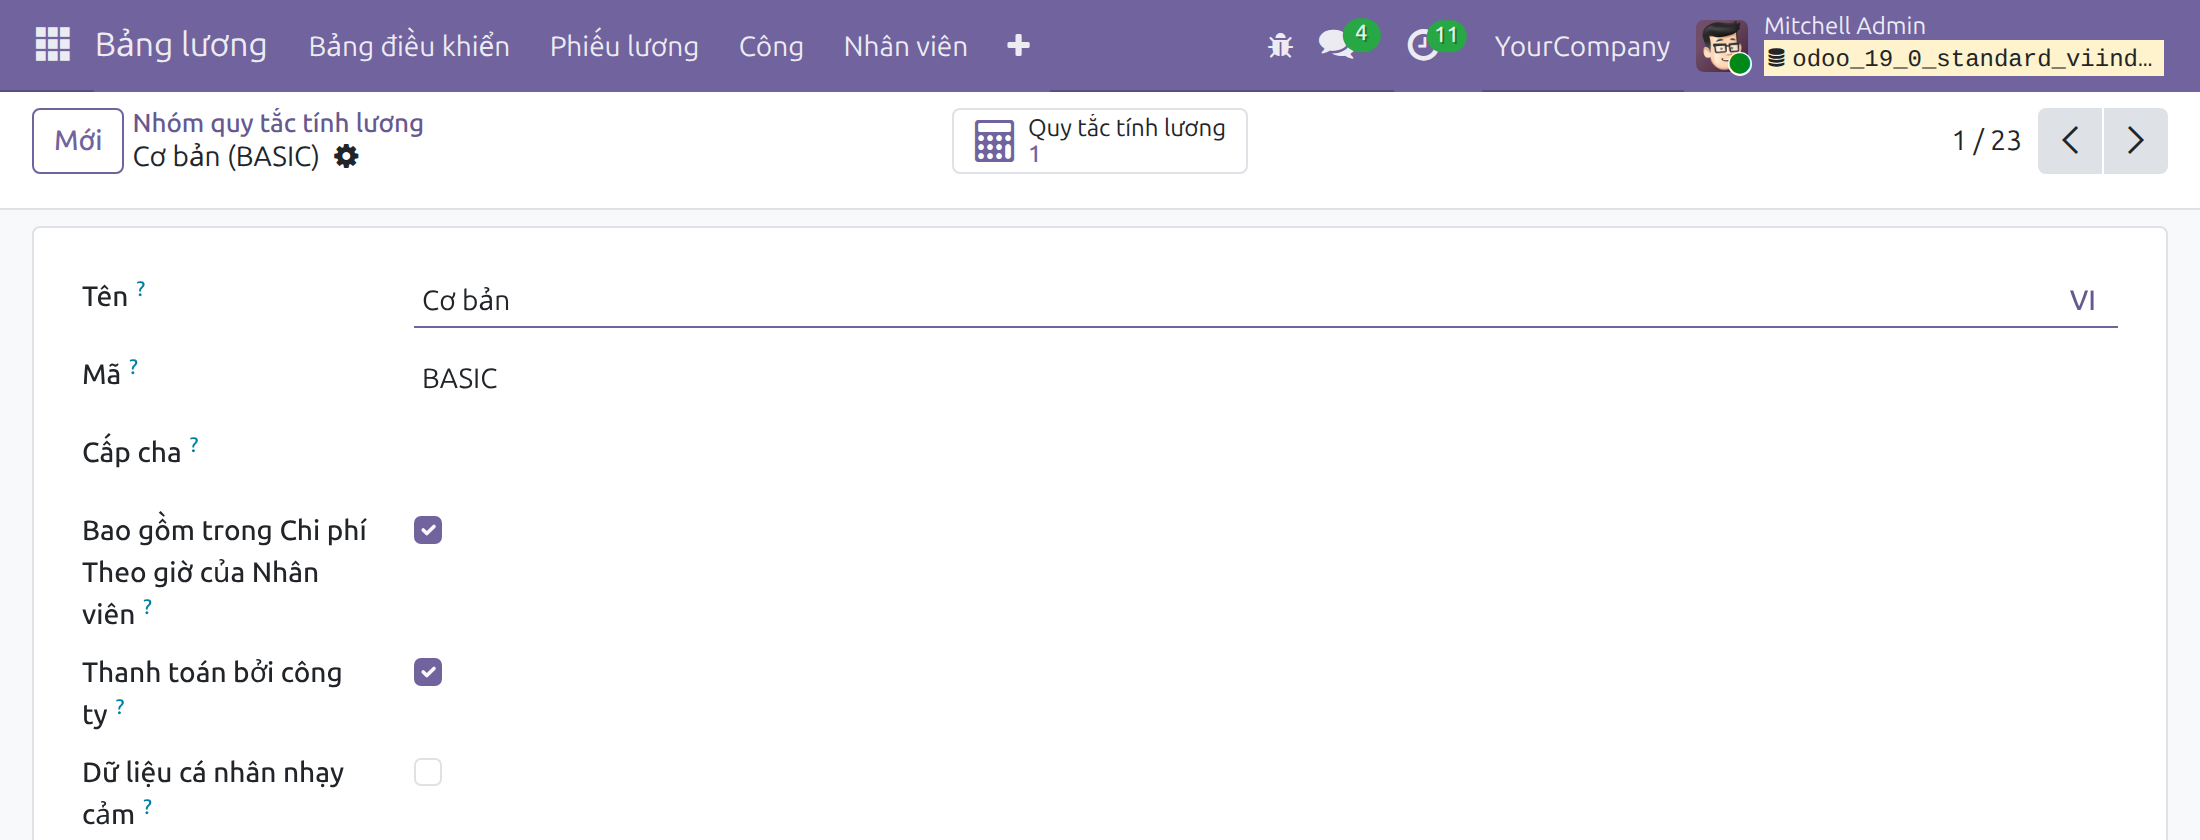2200x840 pixels.
Task: Open the gear actions icon beside Cơ bản (BASIC)
Action: [346, 157]
